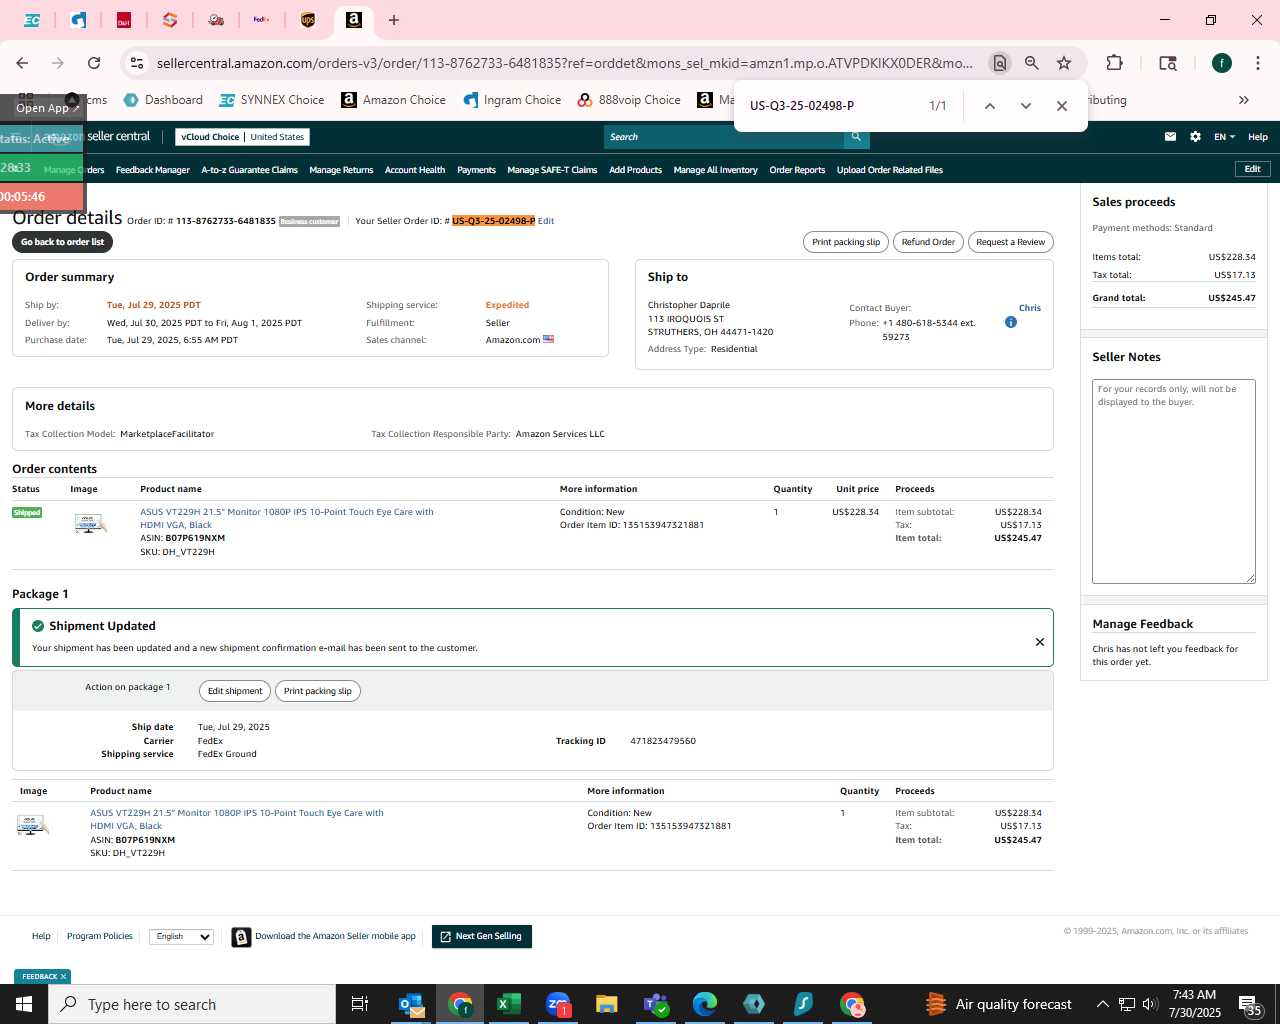
Task: Go back to order list
Action: 62,242
